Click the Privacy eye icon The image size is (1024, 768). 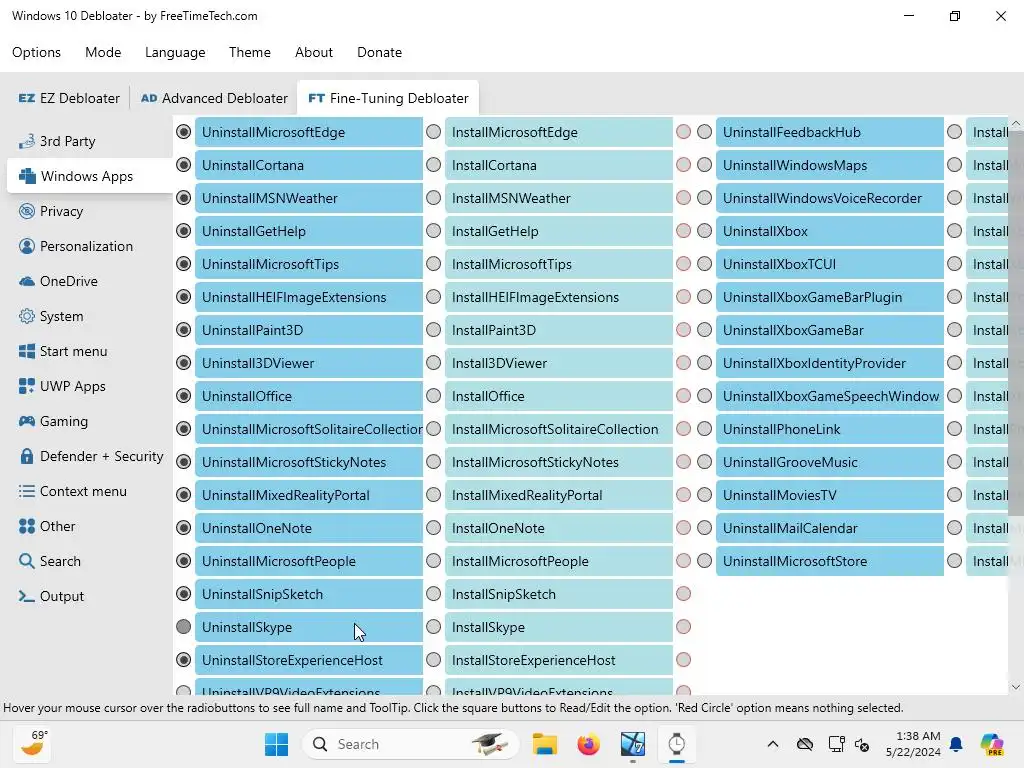tap(27, 211)
